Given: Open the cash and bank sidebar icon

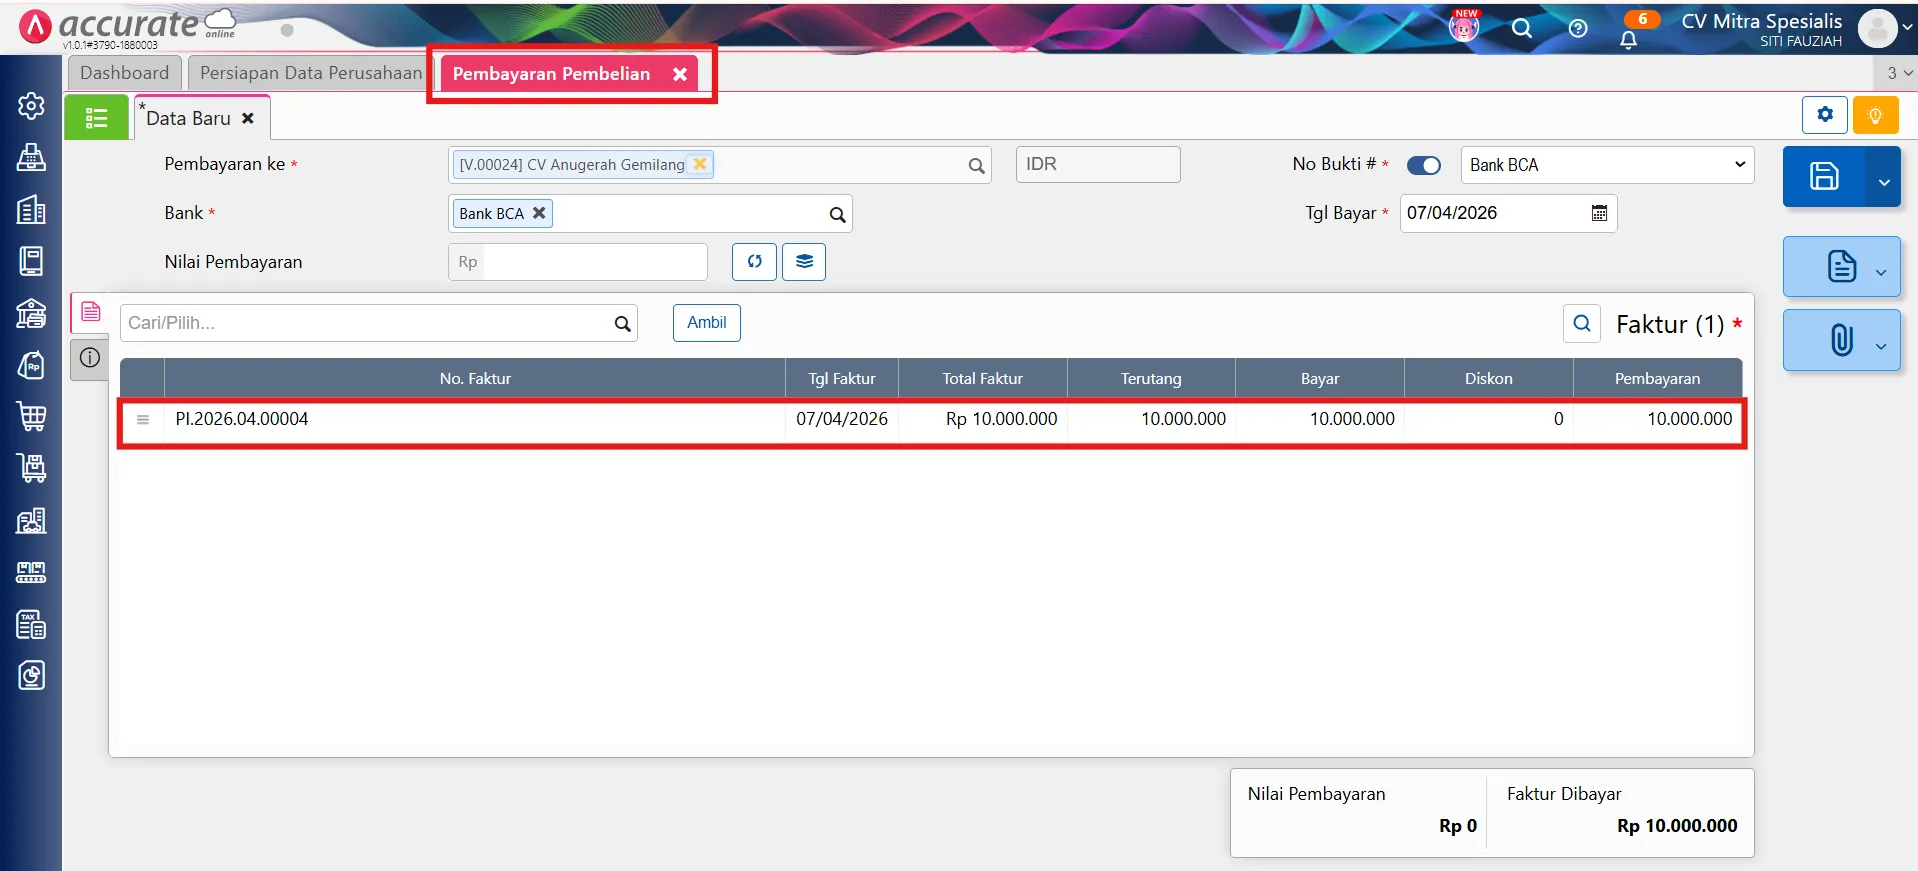Looking at the screenshot, I should [31, 313].
